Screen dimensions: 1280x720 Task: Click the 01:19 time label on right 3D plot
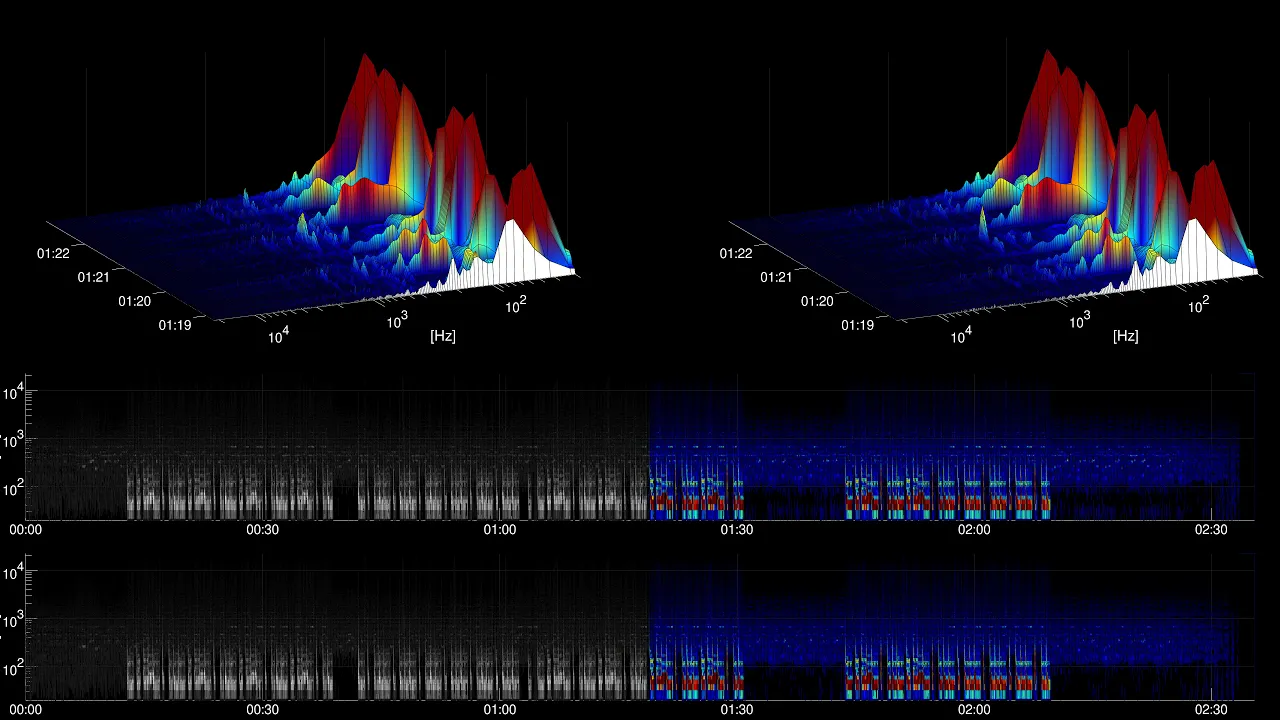856,325
